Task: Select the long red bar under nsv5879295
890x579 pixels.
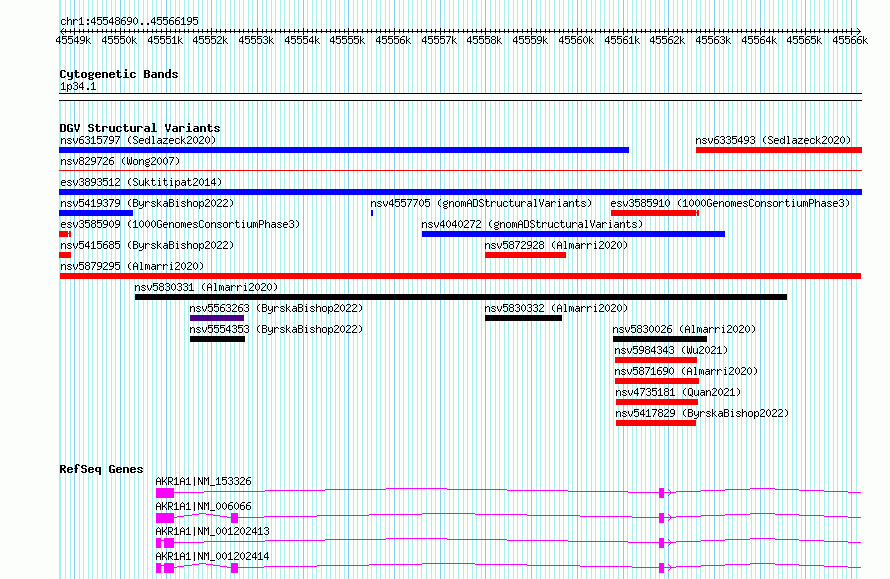Action: [460, 276]
